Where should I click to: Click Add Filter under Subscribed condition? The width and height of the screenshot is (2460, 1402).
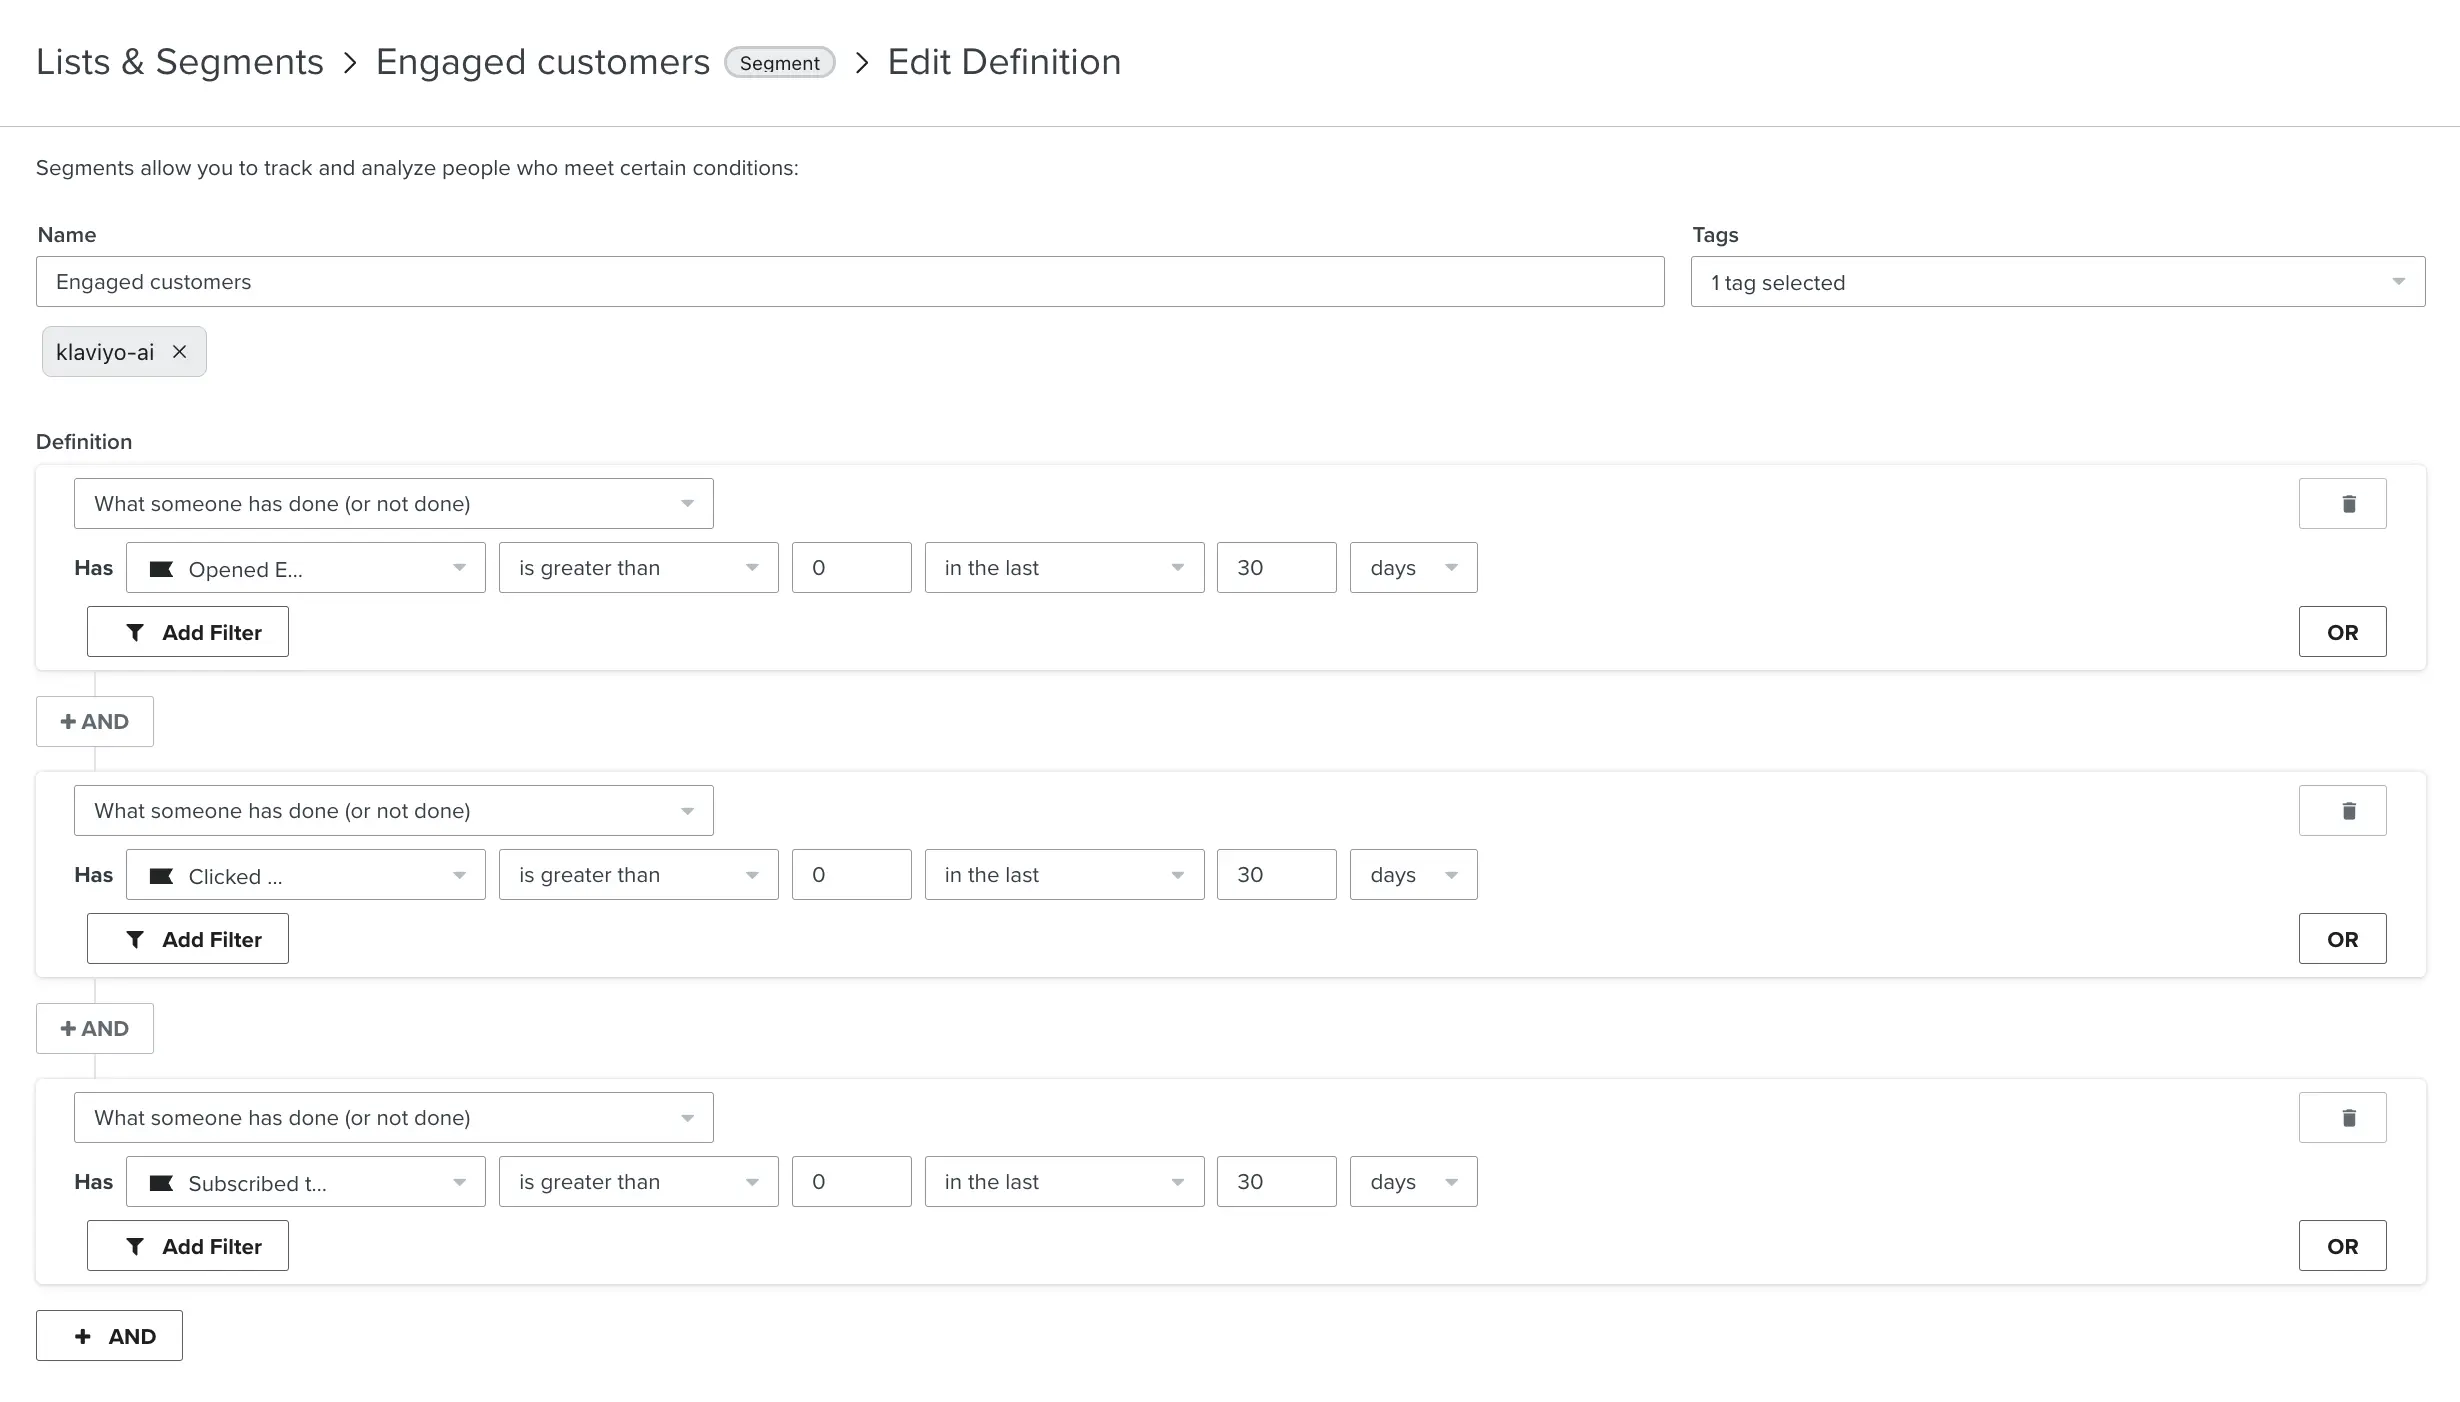pos(188,1246)
